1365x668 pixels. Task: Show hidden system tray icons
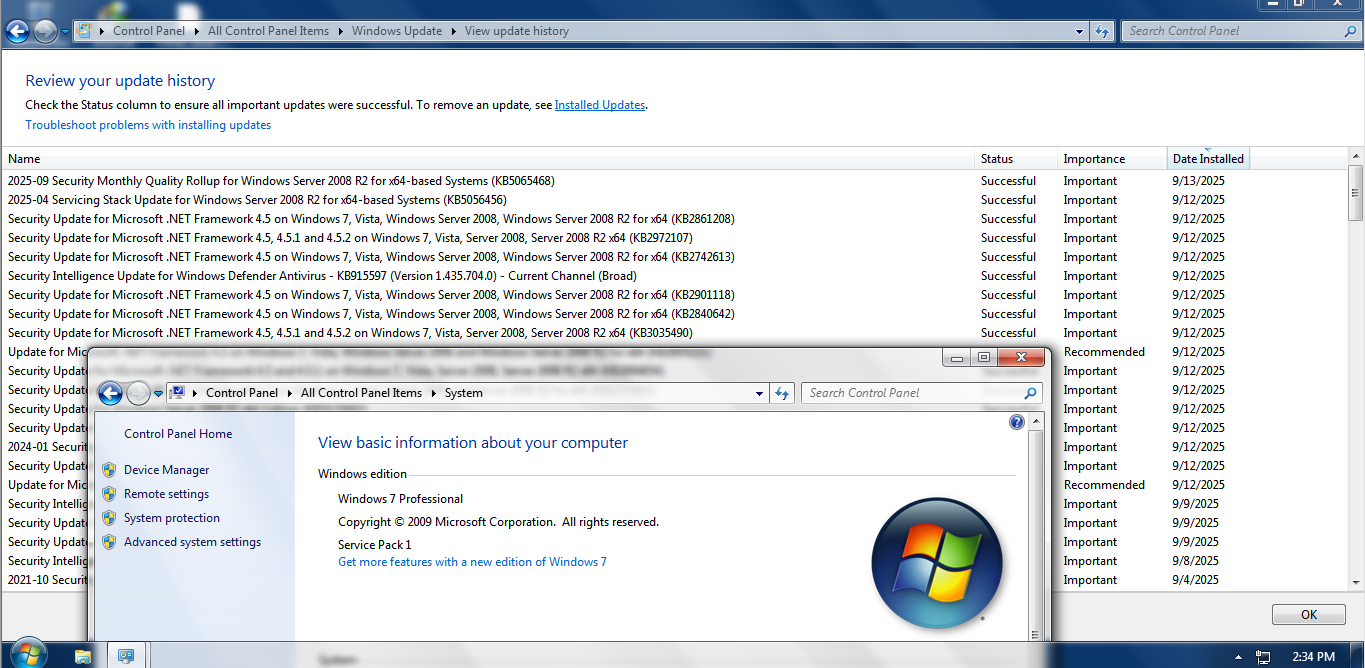pos(1239,657)
